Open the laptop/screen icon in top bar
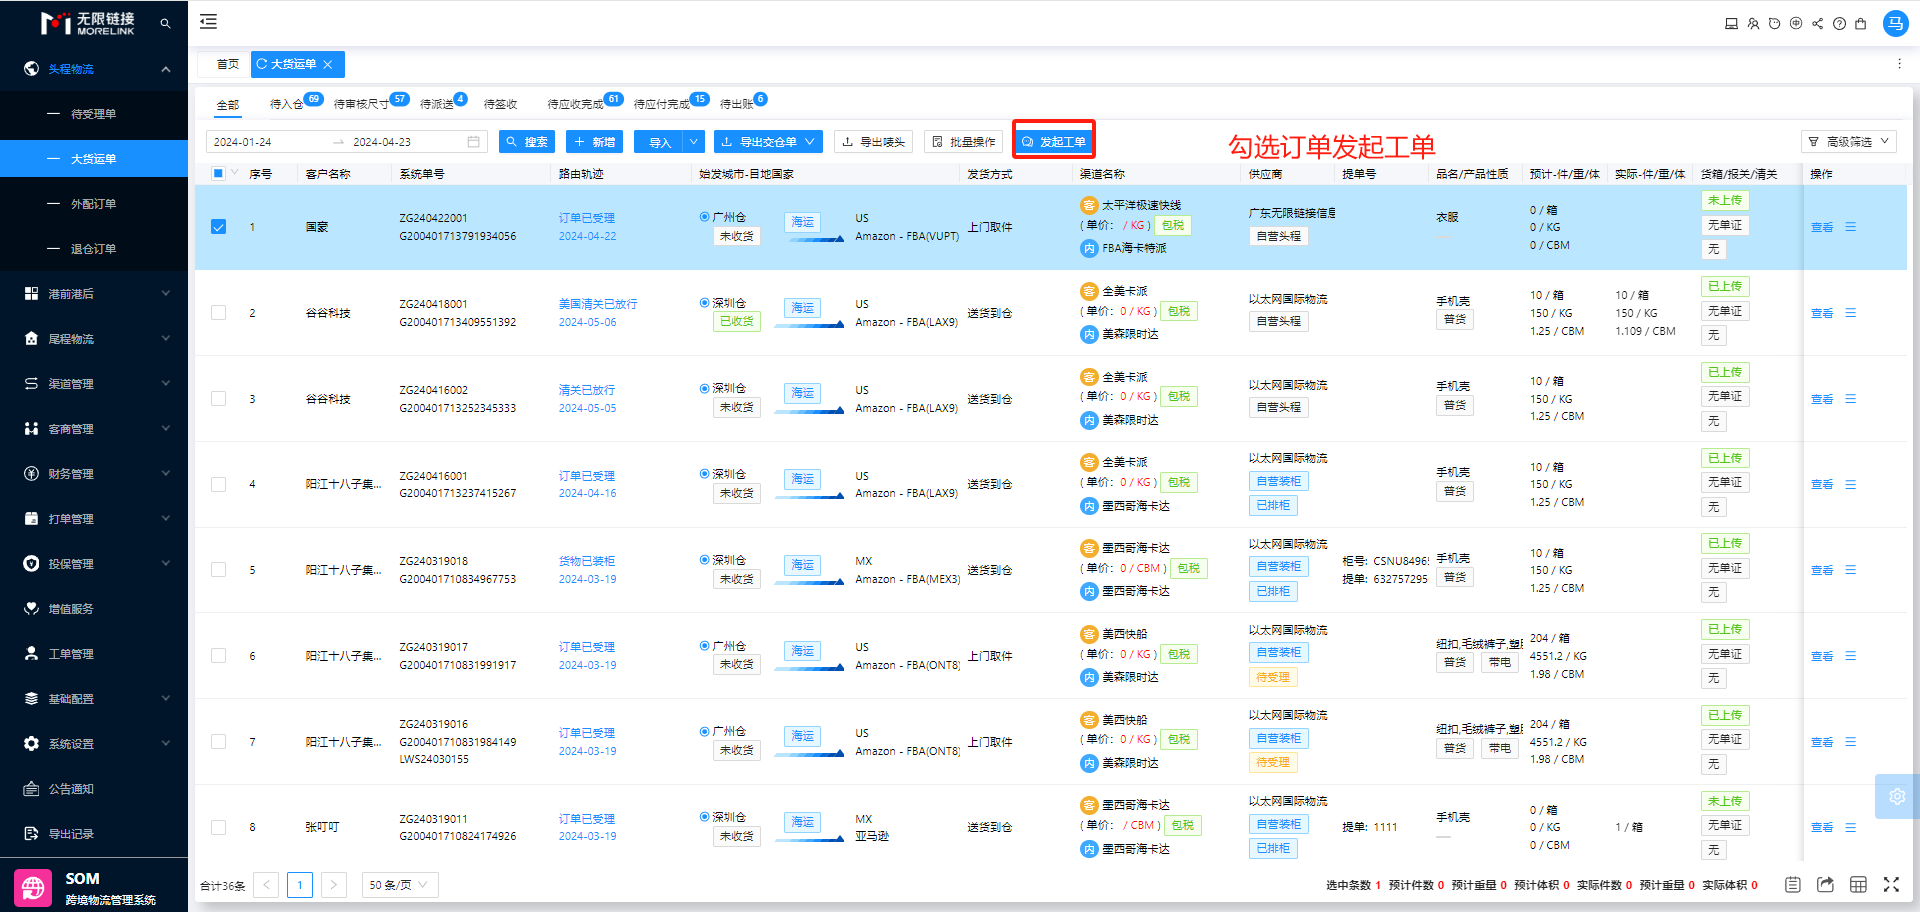Viewport: 1920px width, 912px height. [x=1731, y=23]
